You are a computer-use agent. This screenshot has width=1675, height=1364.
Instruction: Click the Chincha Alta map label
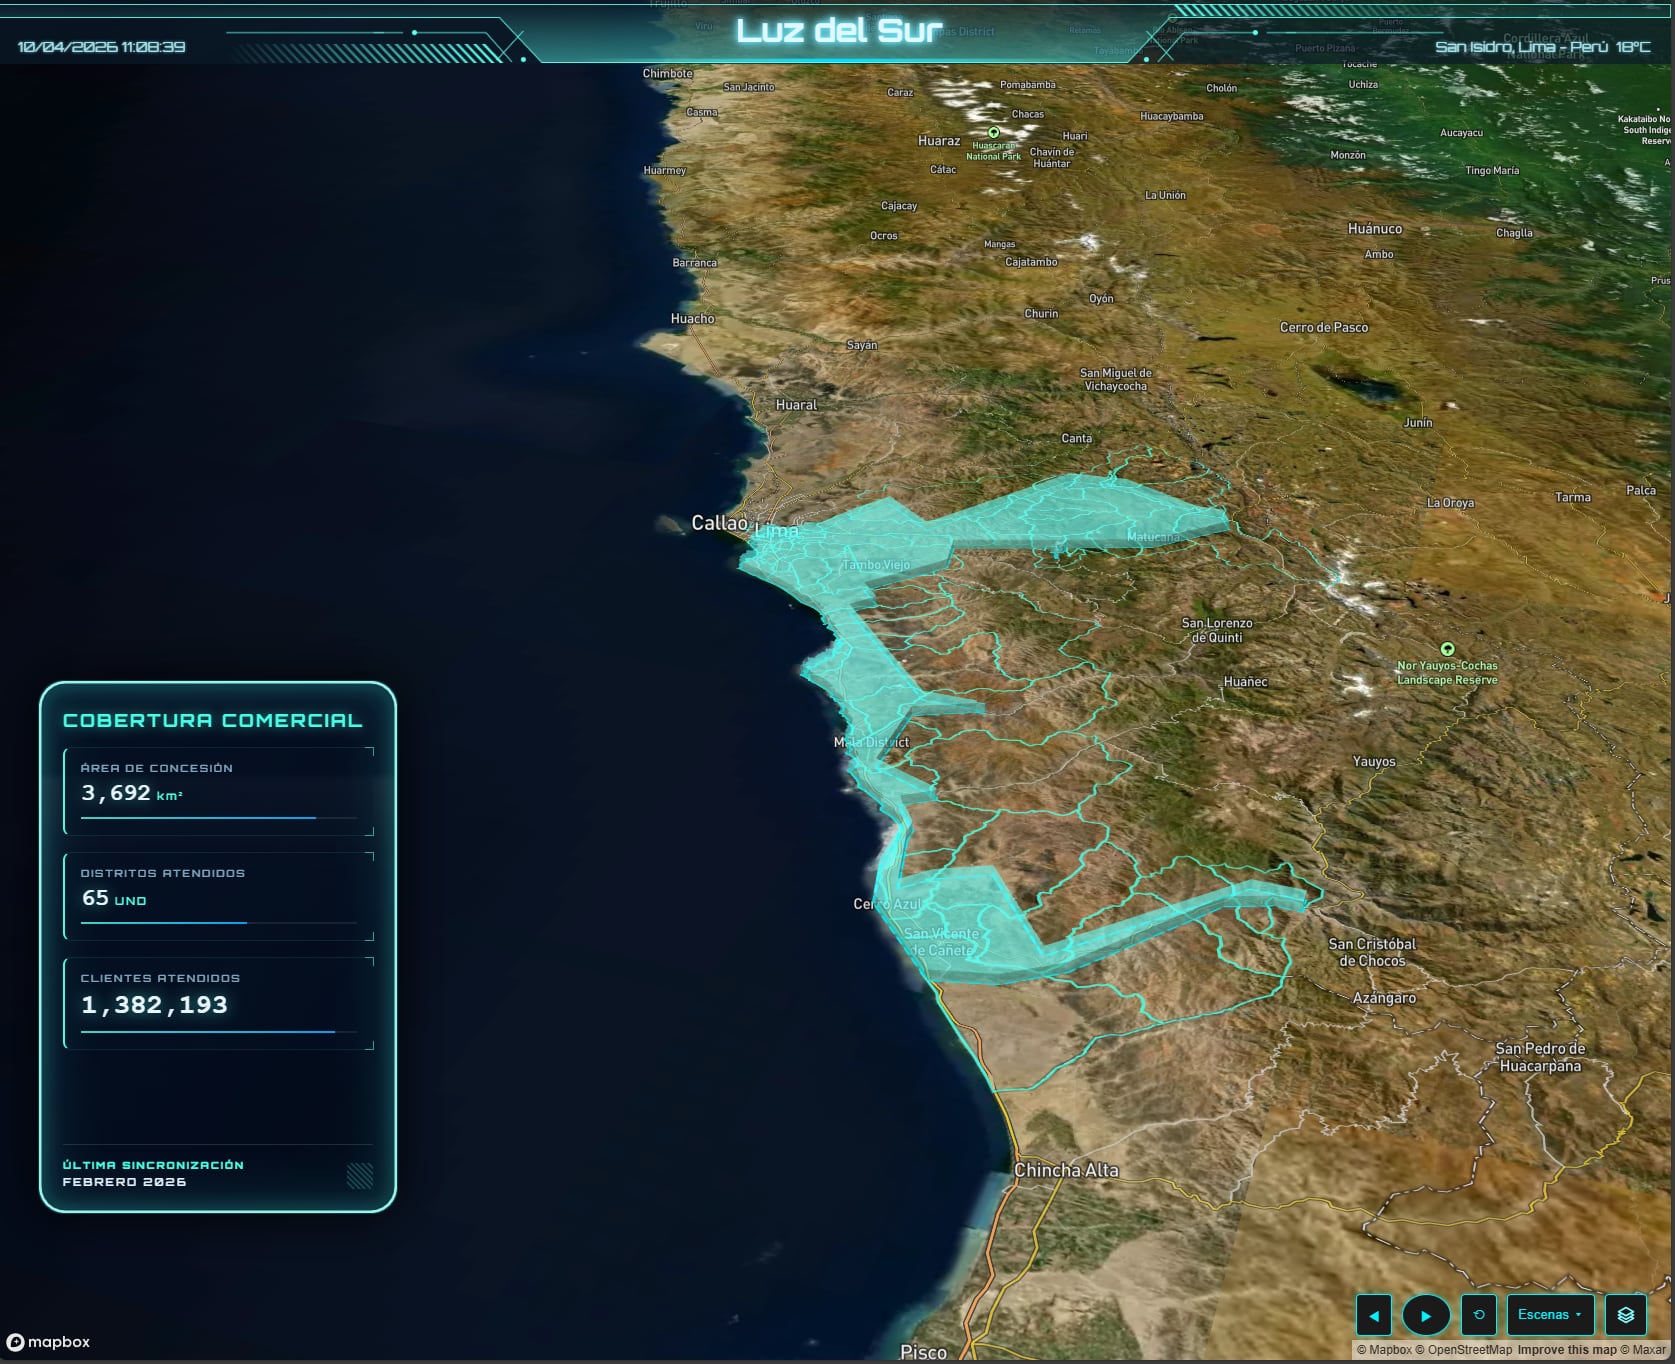coord(1066,1170)
